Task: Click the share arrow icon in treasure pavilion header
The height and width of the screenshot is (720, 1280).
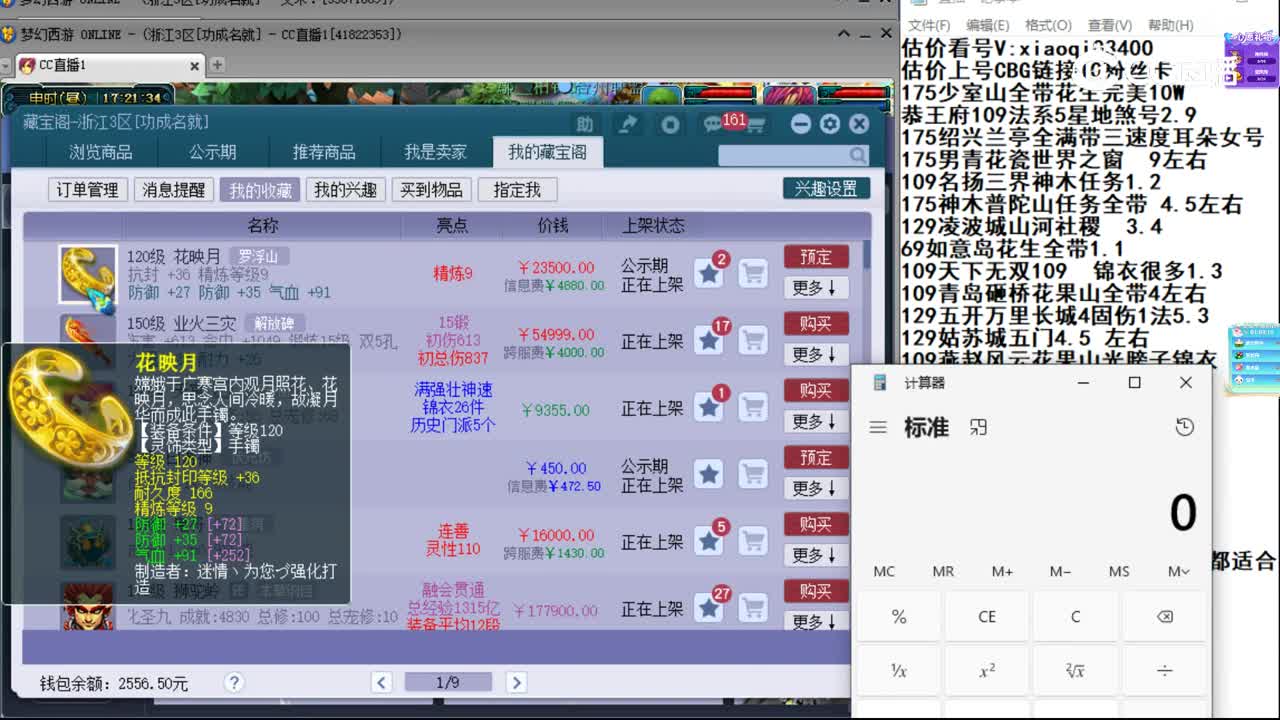Action: pos(629,124)
